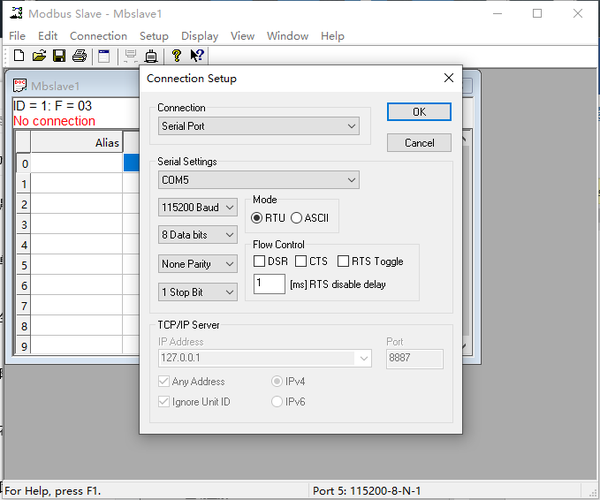Click the Mbslave1 child window document icon
This screenshot has width=600, height=500.
click(x=20, y=85)
